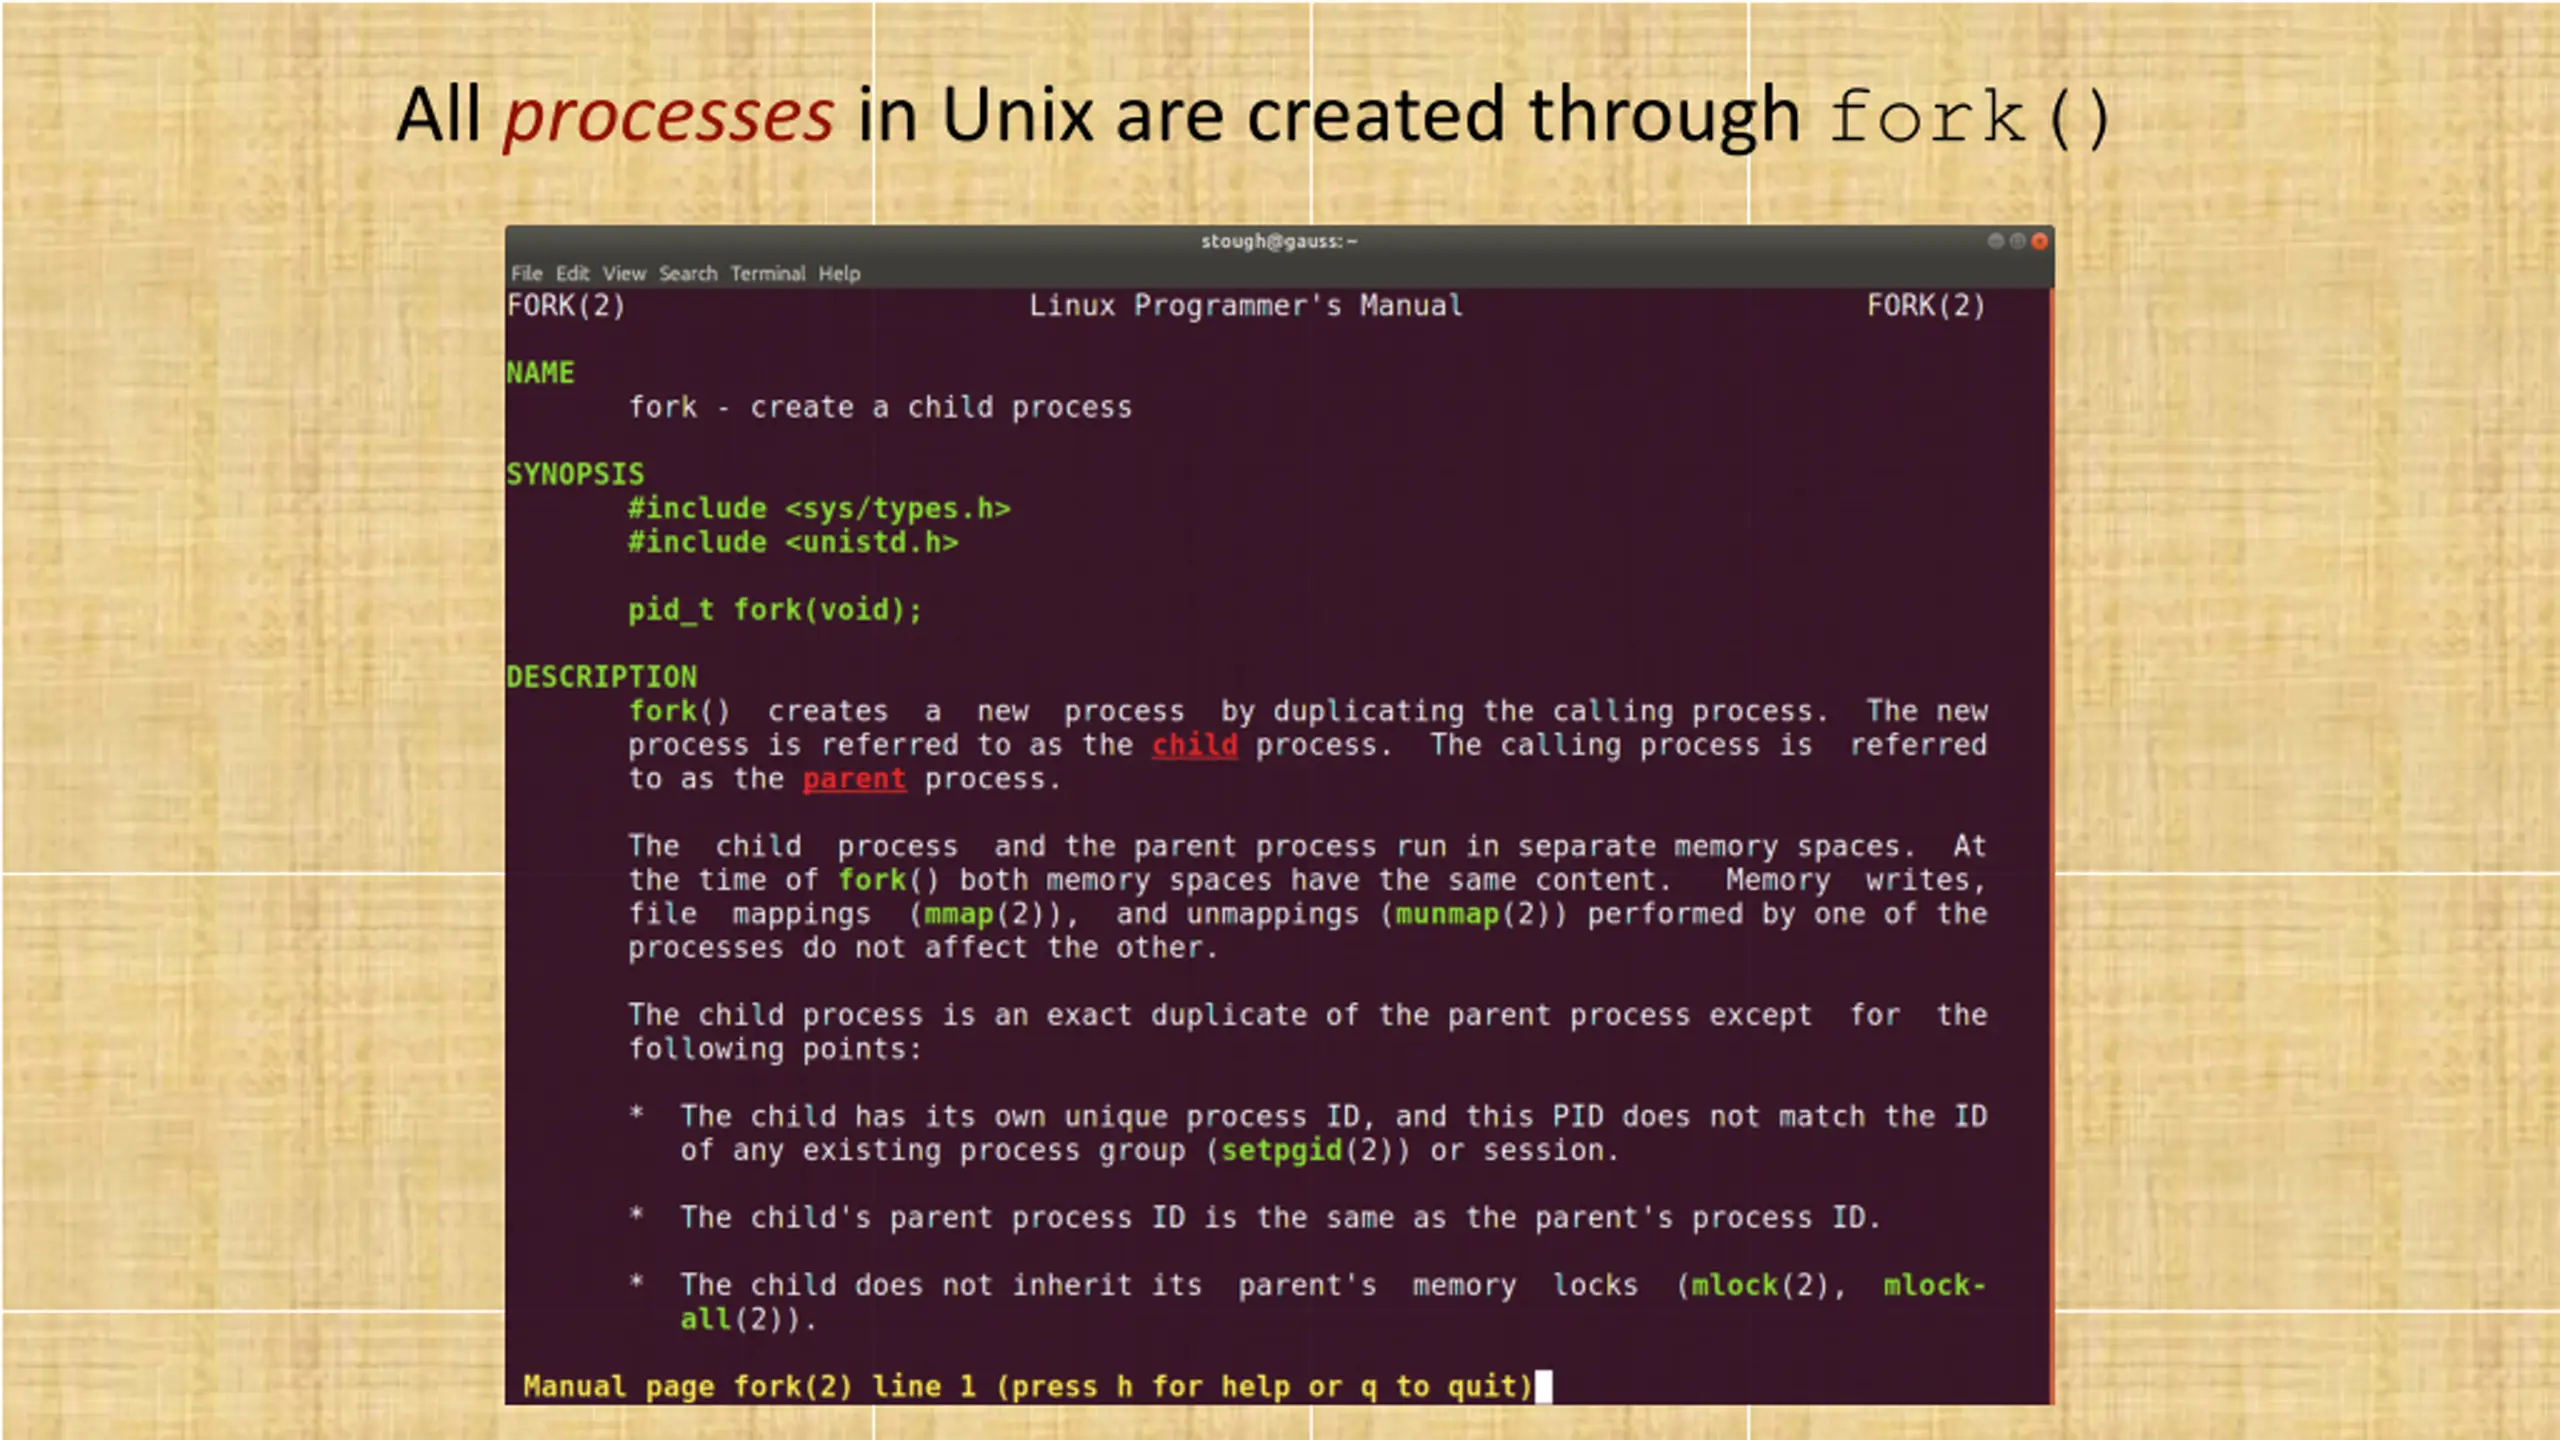Open the Help menu in terminal
2560x1440 pixels.
coord(839,273)
